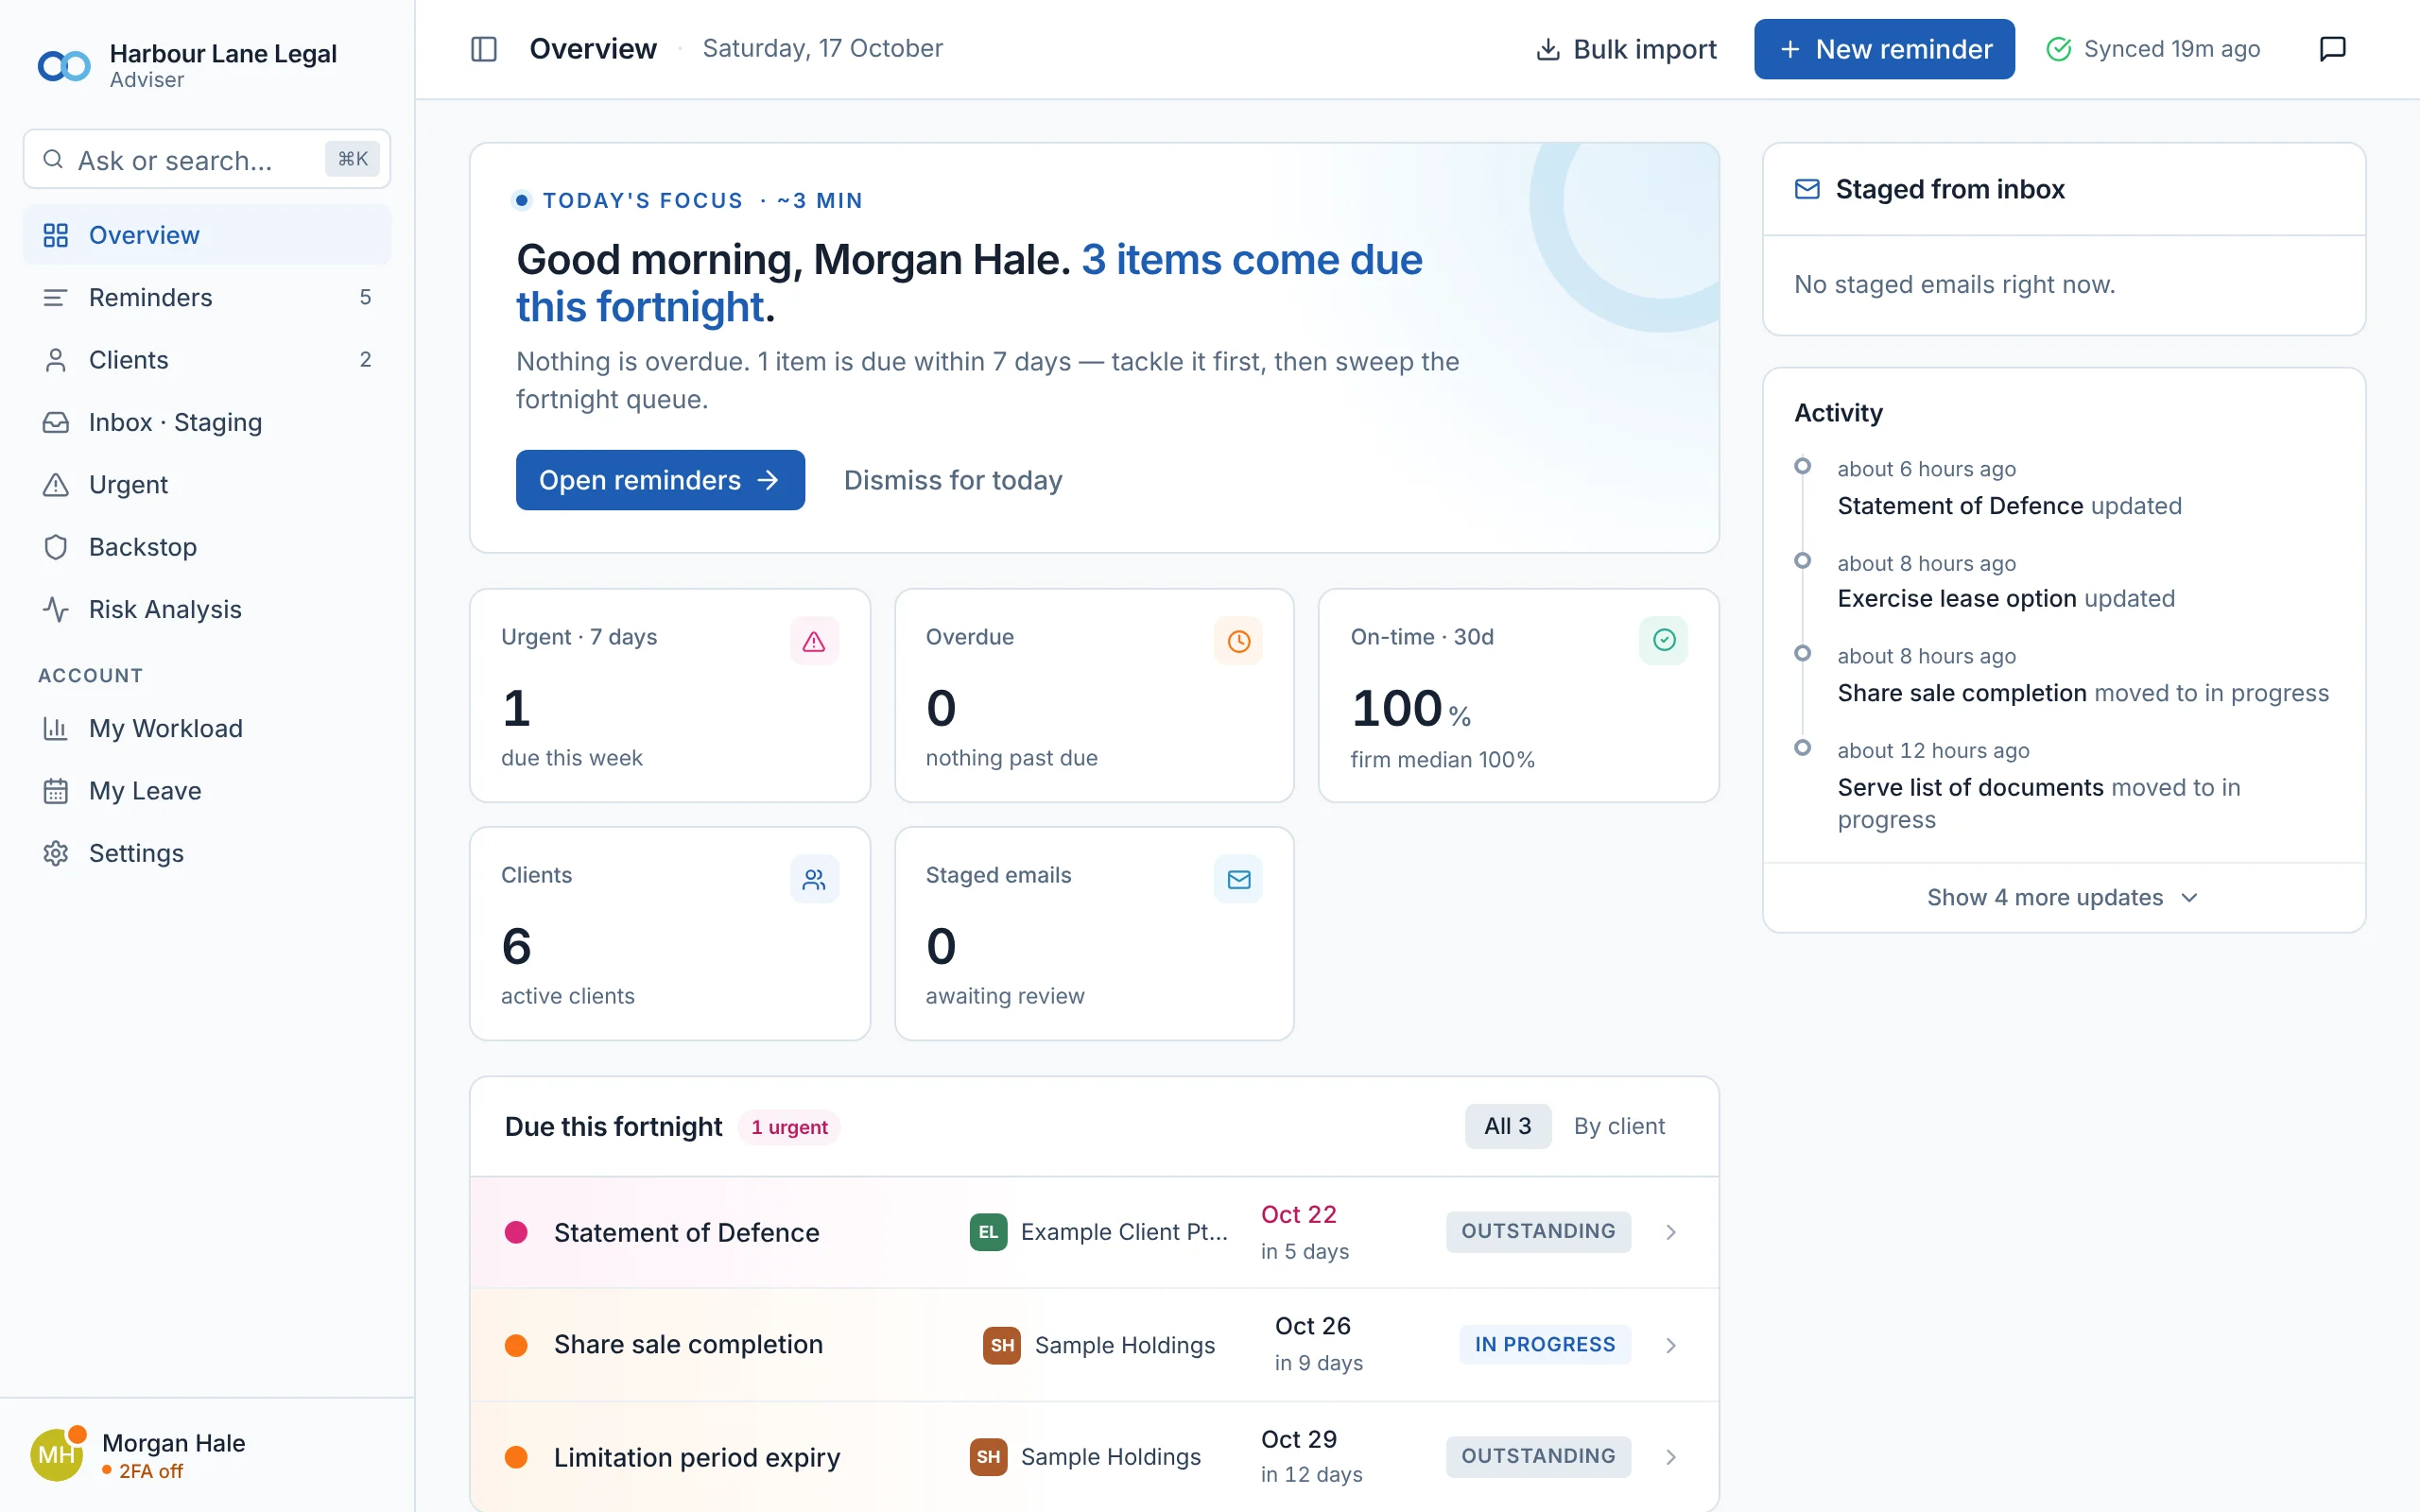Click the Urgent card warning triangle icon
The width and height of the screenshot is (2420, 1512).
coord(814,641)
